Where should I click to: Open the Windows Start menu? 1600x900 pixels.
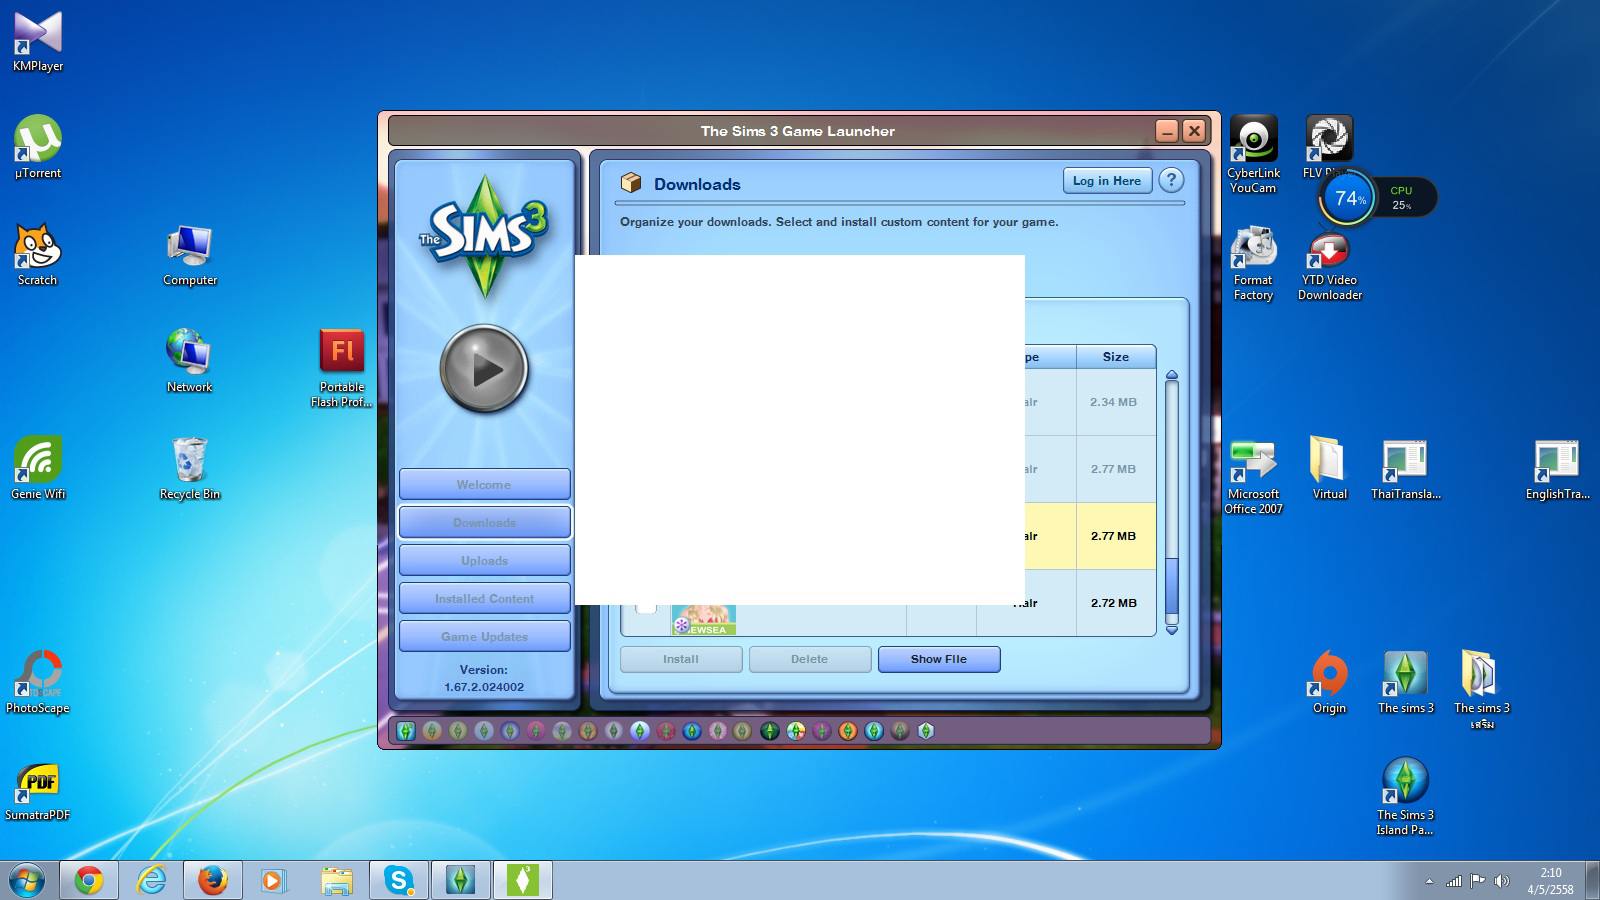(x=27, y=881)
